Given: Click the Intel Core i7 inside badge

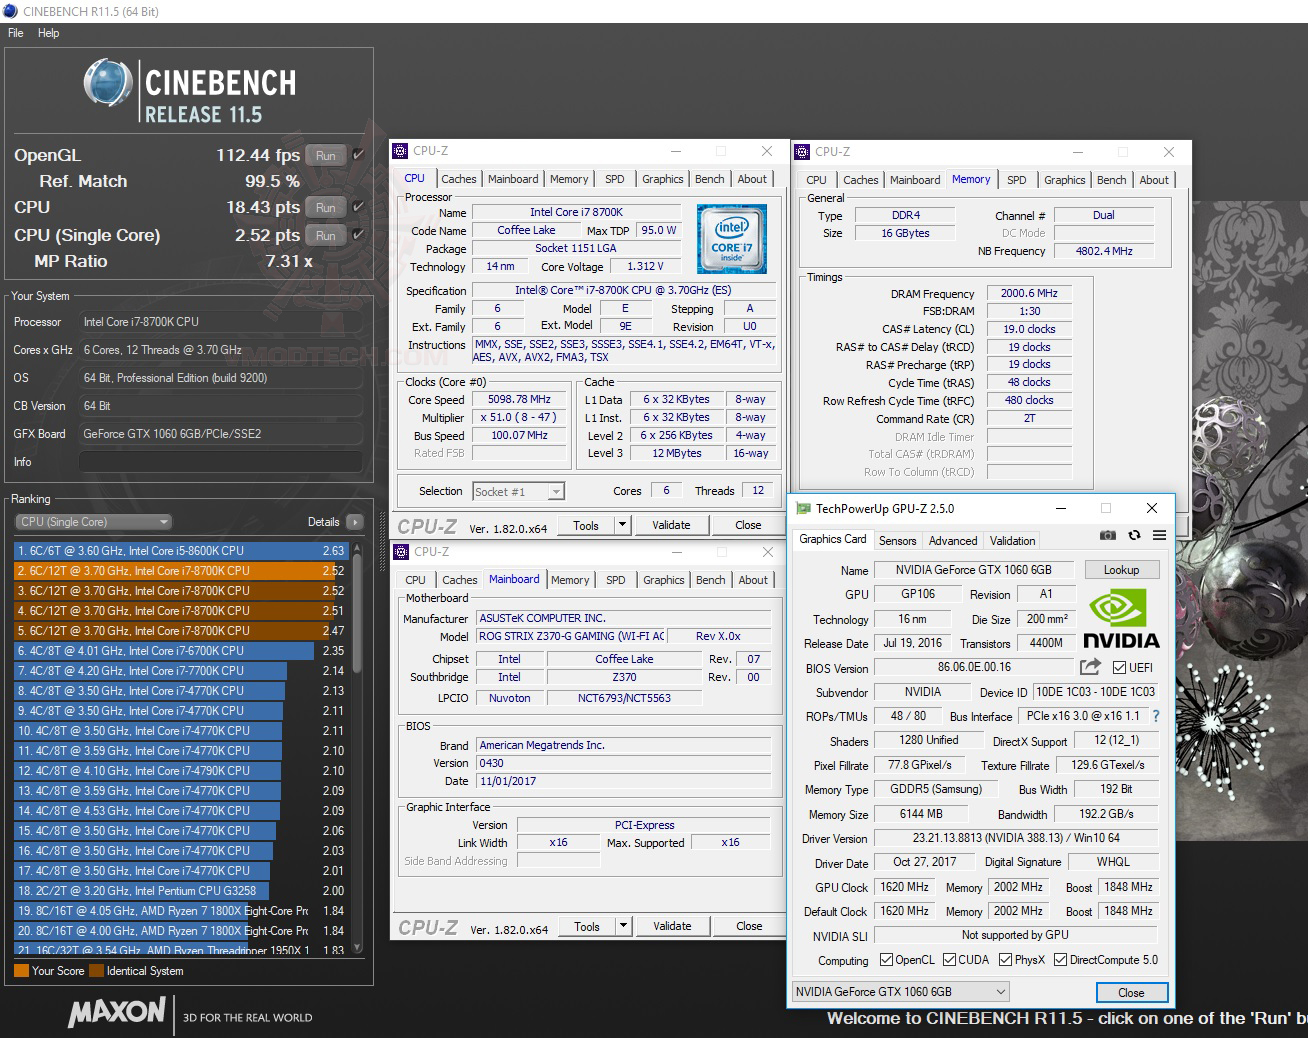Looking at the screenshot, I should [x=731, y=238].
